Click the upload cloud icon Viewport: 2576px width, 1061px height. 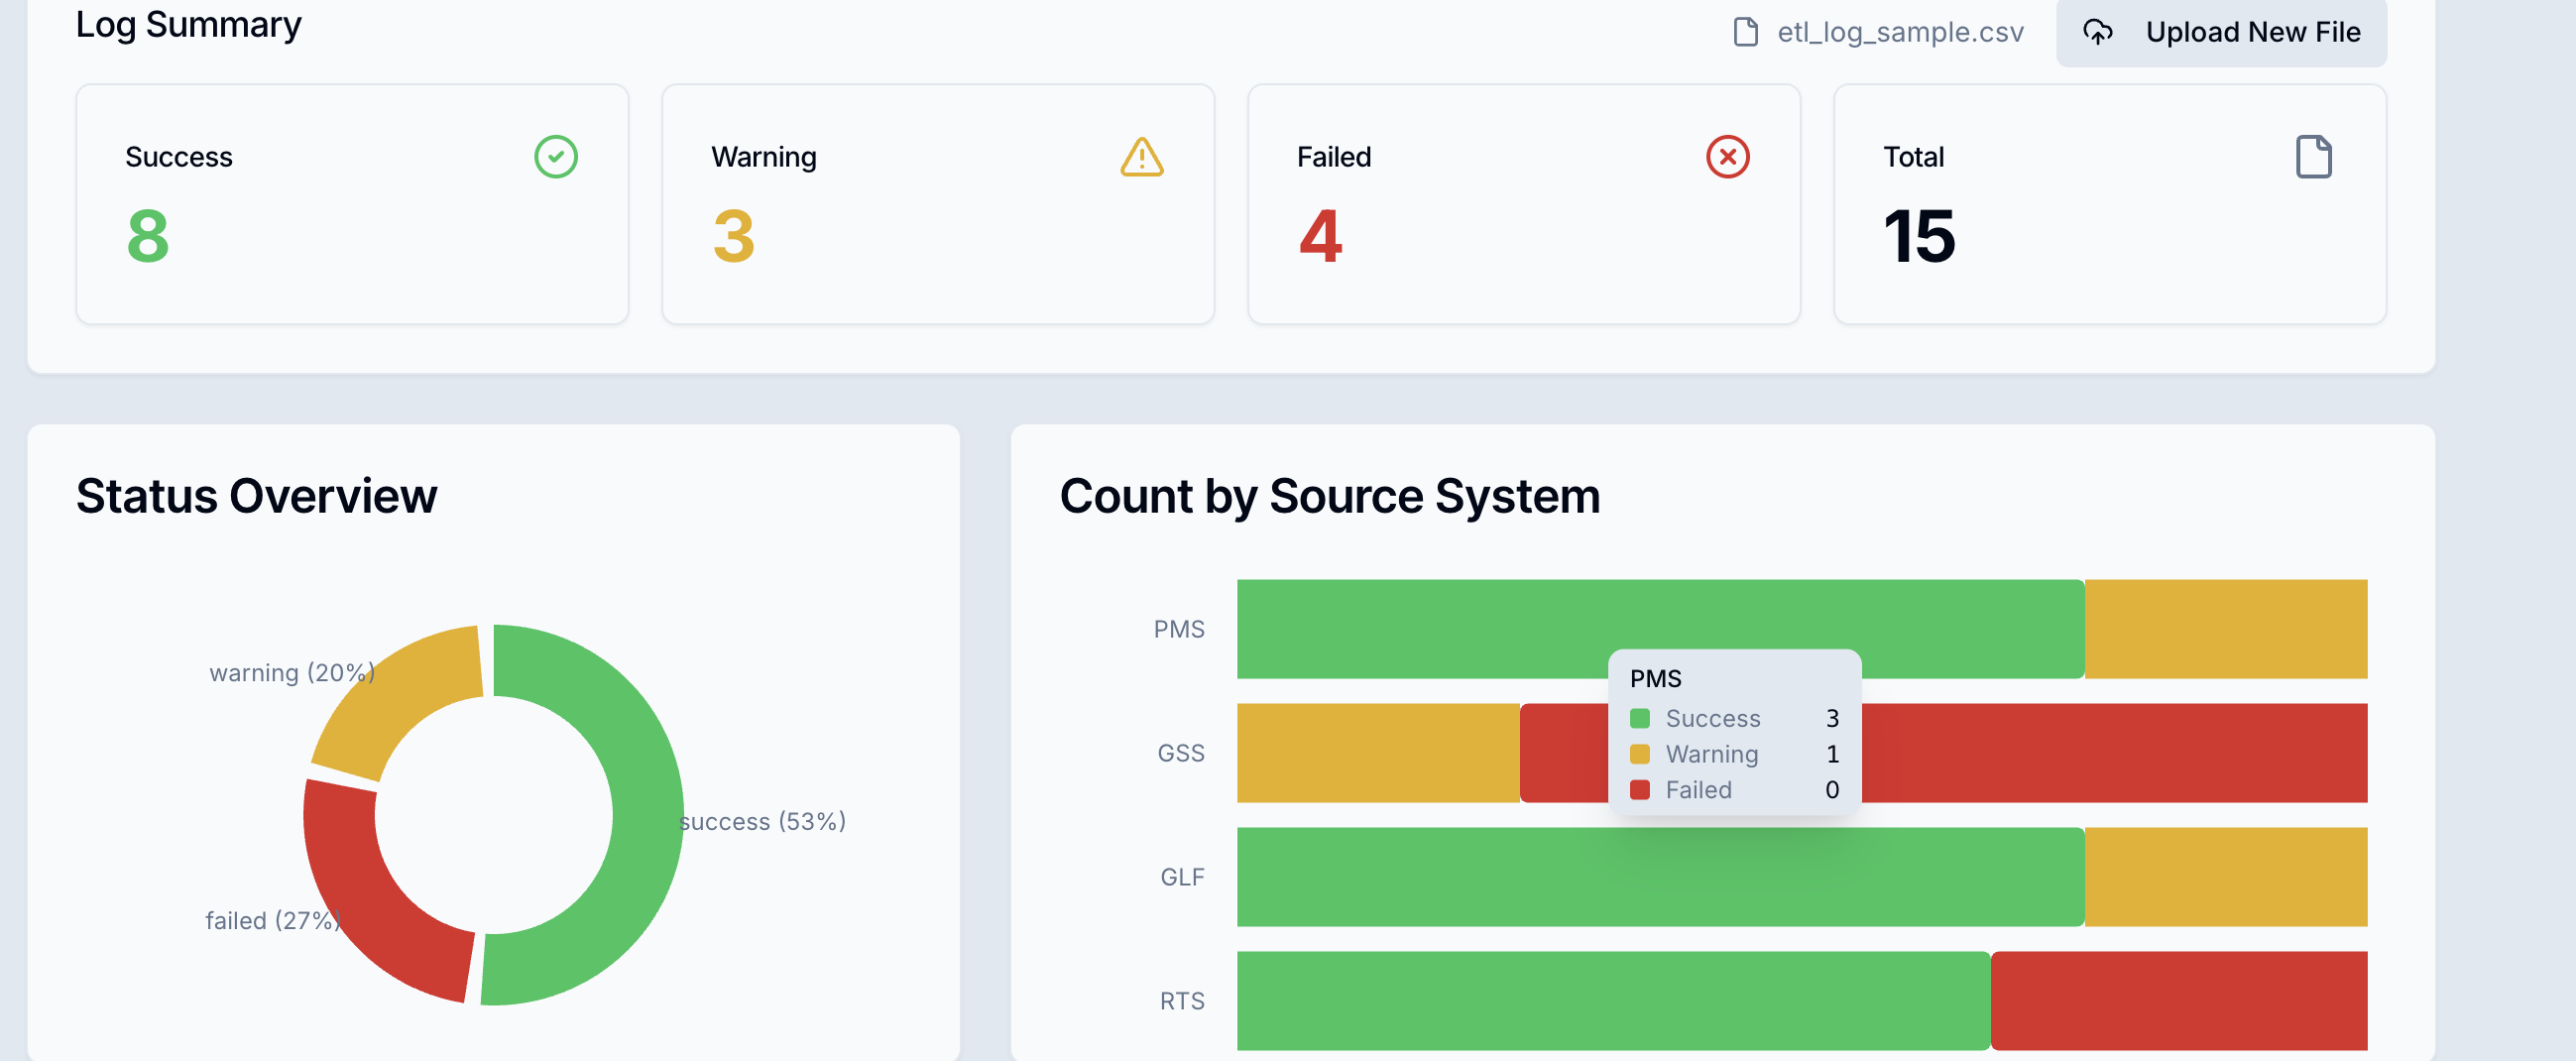coord(2098,31)
